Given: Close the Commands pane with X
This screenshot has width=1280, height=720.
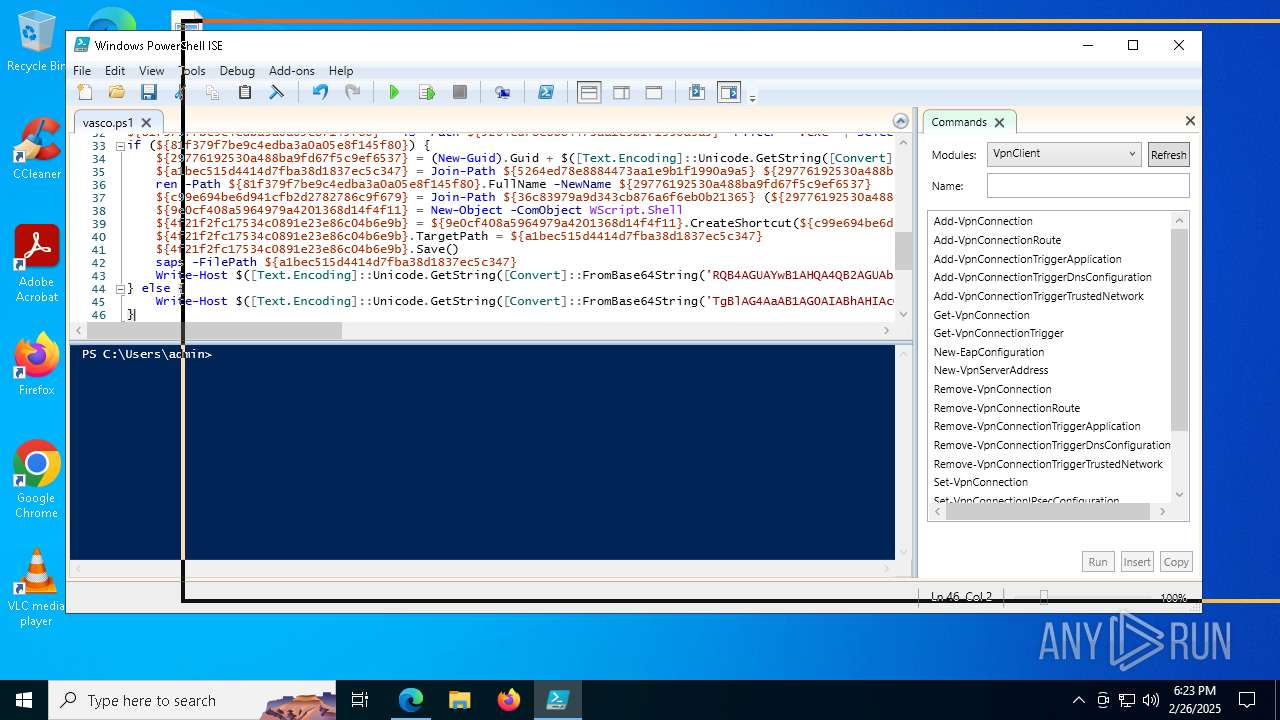Looking at the screenshot, I should [1190, 121].
